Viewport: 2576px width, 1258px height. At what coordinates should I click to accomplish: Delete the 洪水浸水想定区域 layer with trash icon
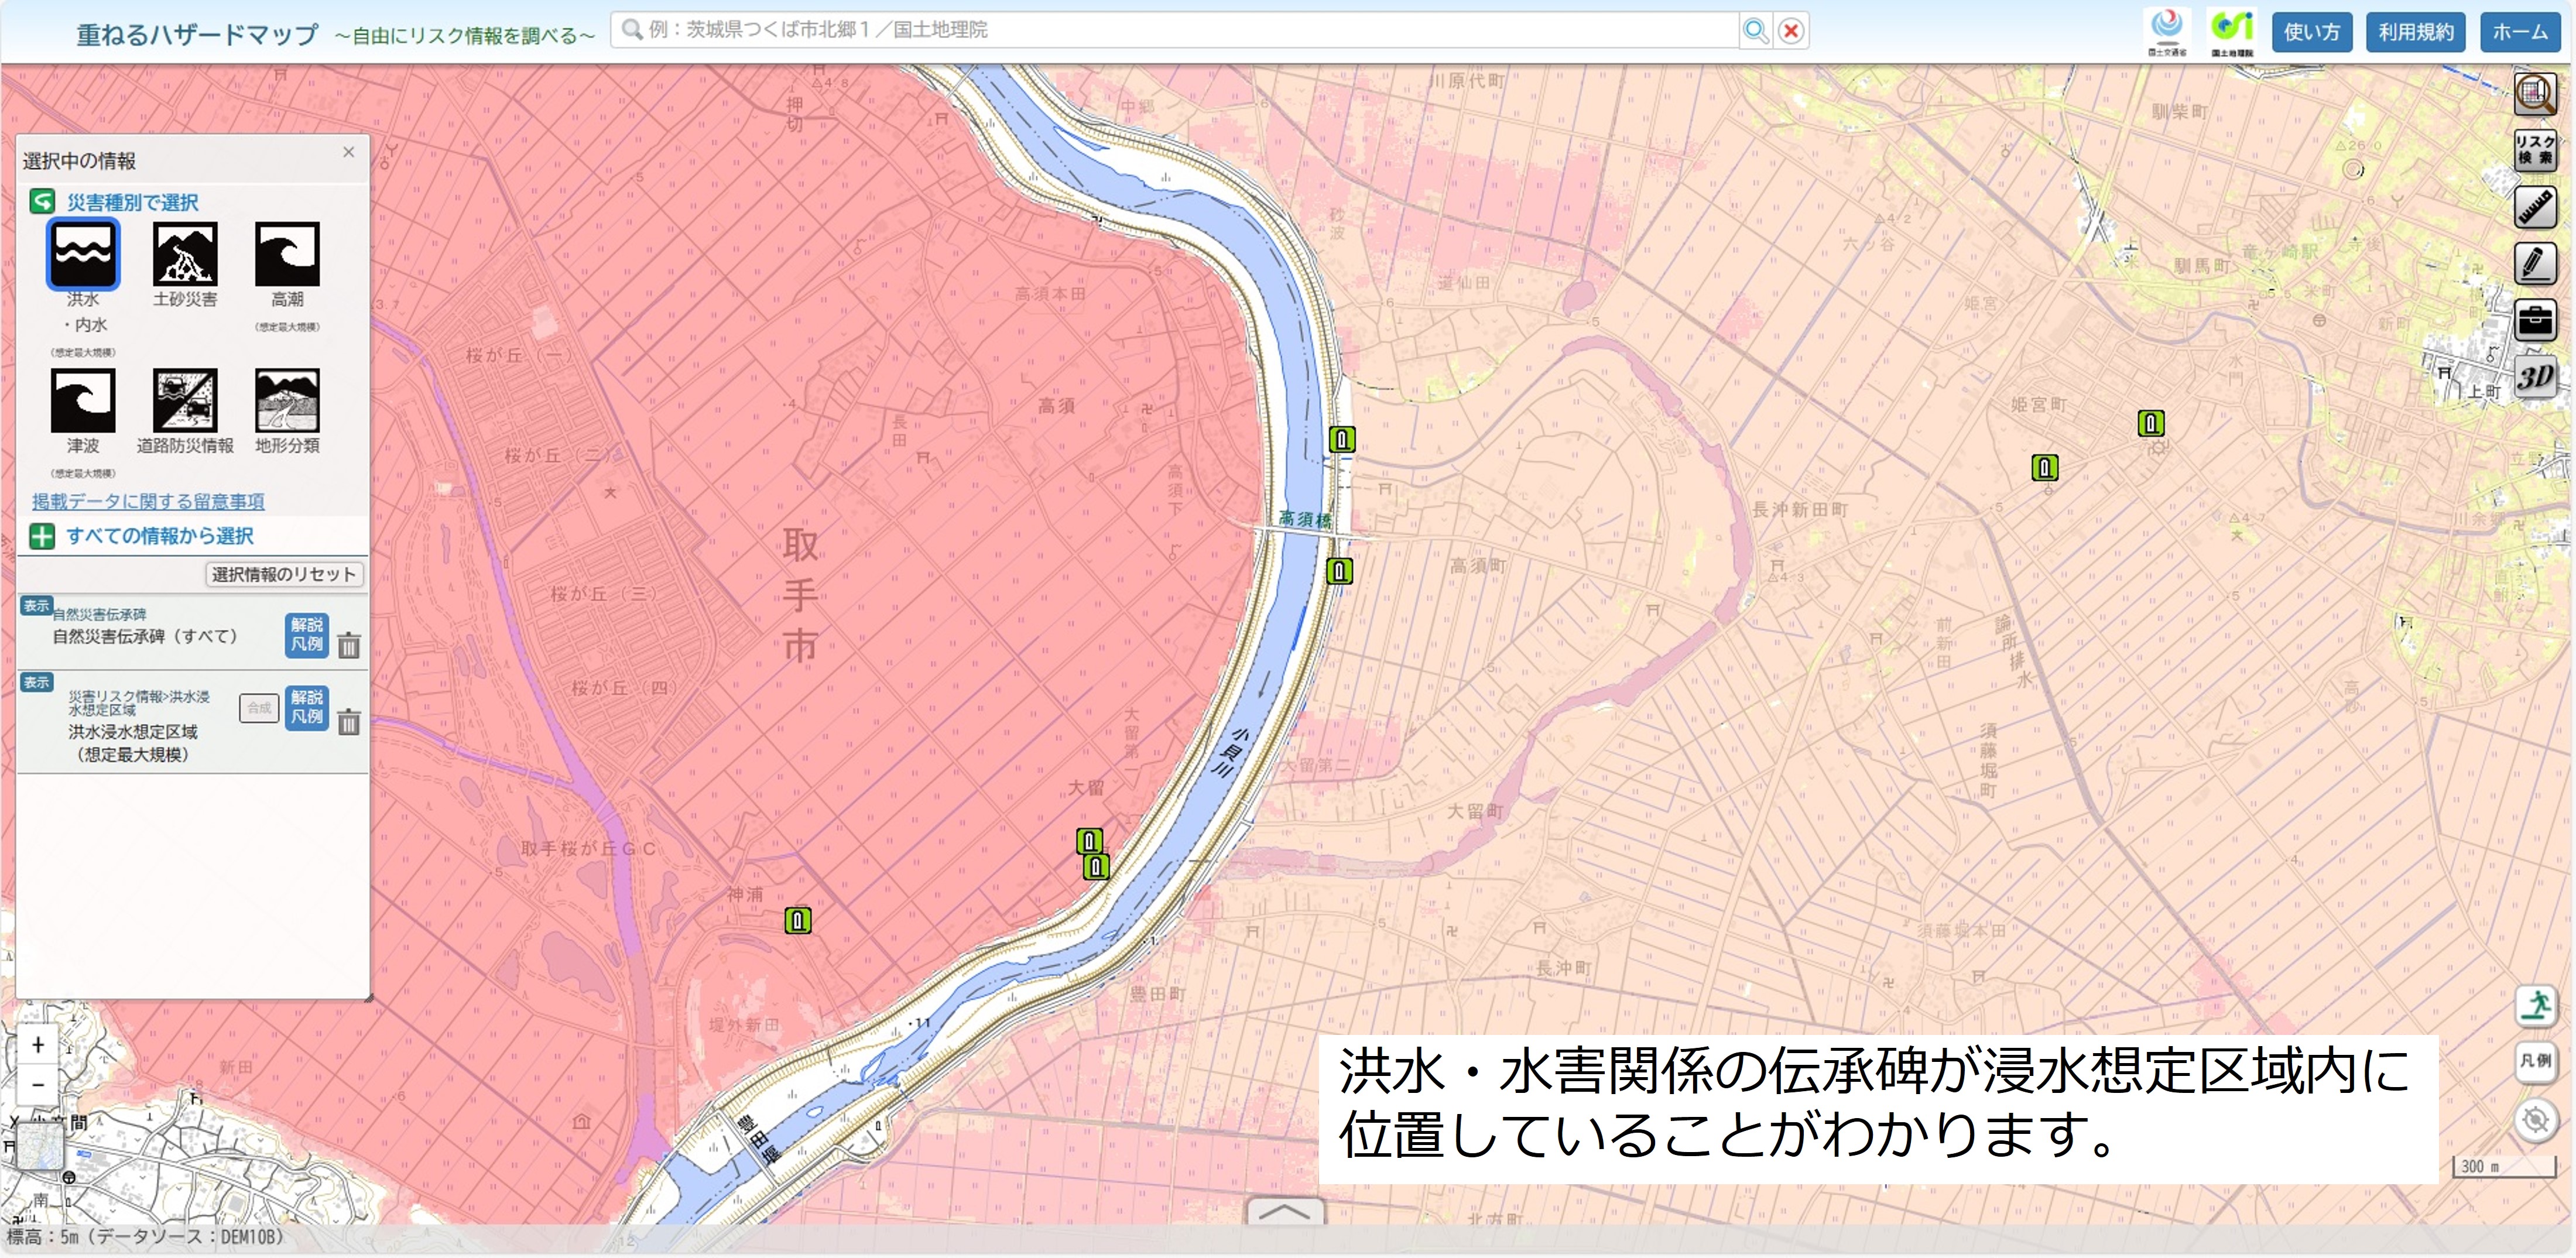pyautogui.click(x=348, y=721)
